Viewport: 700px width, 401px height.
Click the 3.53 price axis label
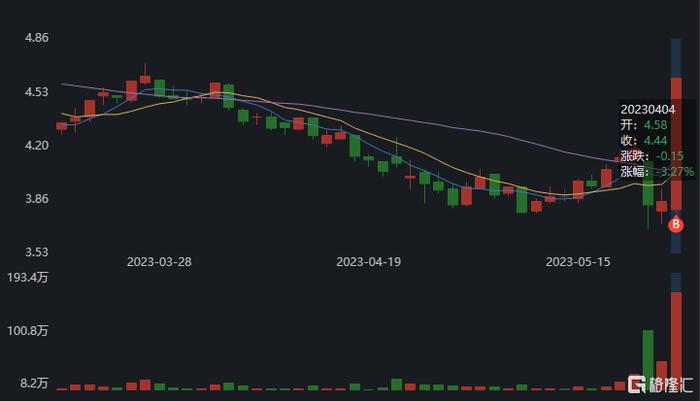tap(37, 252)
